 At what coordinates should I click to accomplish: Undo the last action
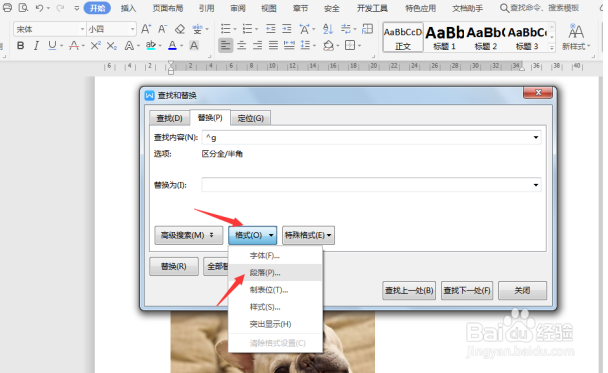tap(39, 8)
